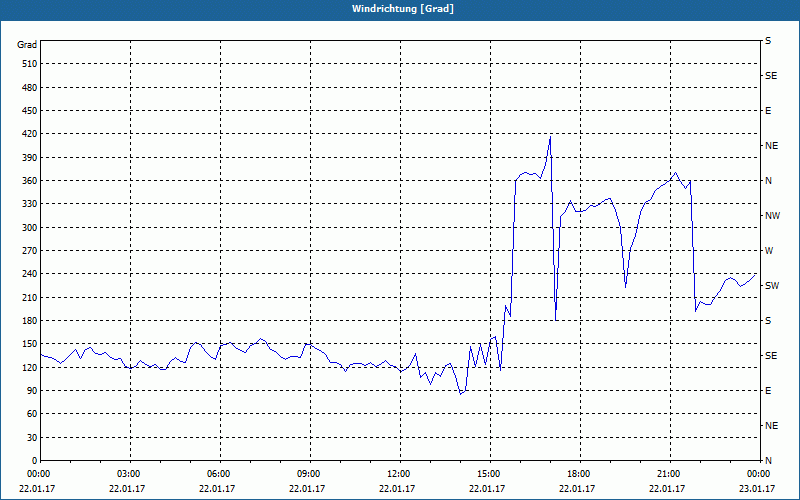Select the W compass label on the right axis
This screenshot has height=500, width=800.
pos(769,251)
